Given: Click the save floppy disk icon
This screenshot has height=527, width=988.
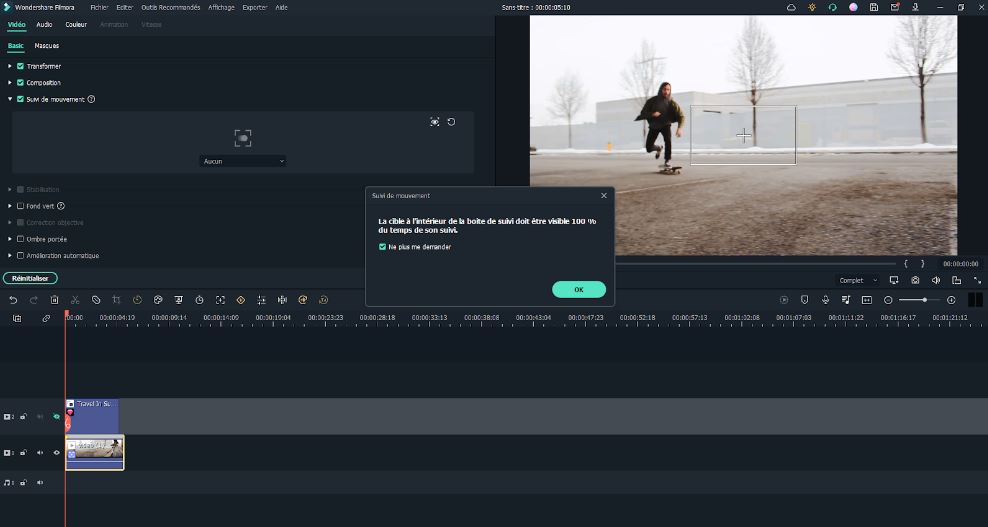Looking at the screenshot, I should pyautogui.click(x=874, y=8).
